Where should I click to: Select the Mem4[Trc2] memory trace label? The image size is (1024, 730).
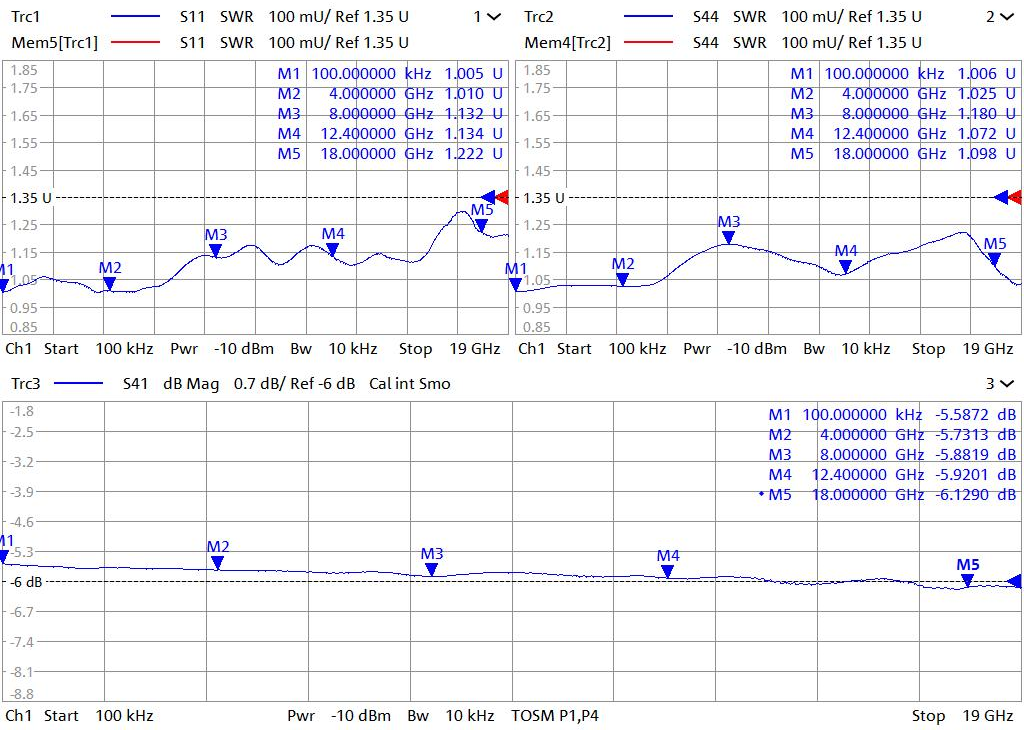(567, 42)
